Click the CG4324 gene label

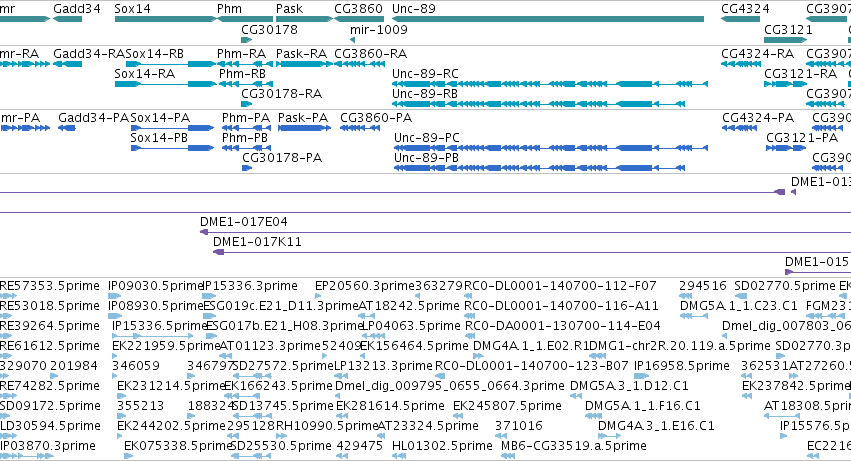coord(745,9)
